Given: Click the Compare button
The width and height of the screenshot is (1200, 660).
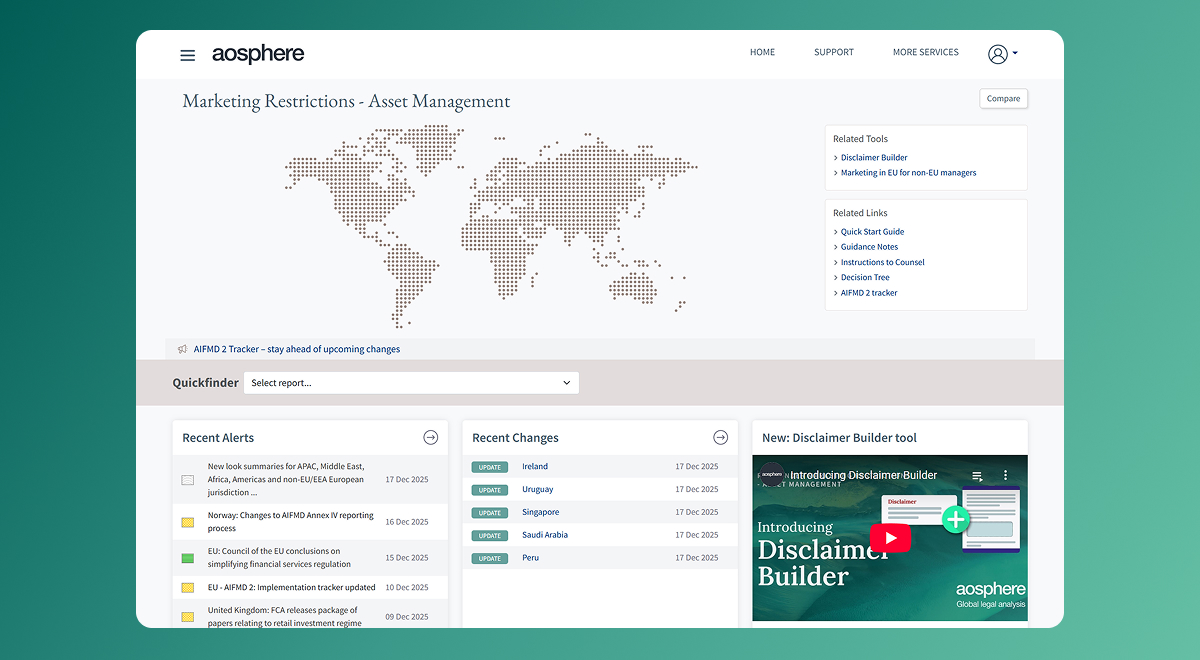Looking at the screenshot, I should [x=1003, y=98].
